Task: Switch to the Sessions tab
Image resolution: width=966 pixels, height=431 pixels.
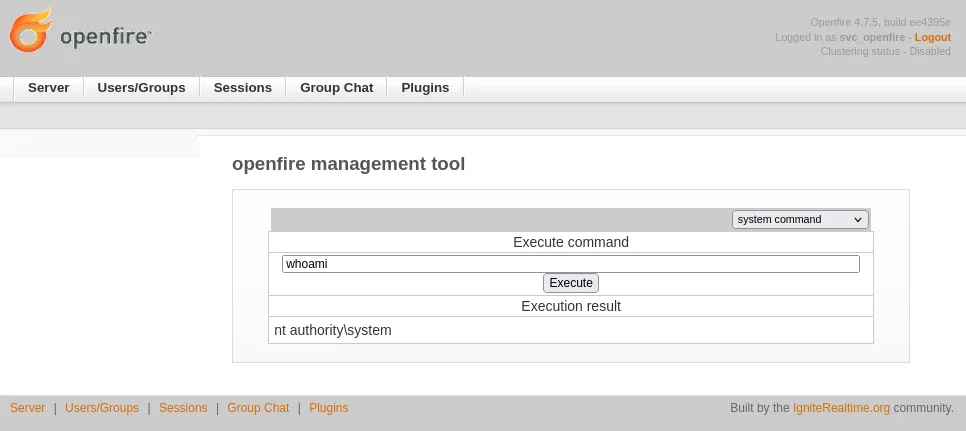Action: [243, 88]
